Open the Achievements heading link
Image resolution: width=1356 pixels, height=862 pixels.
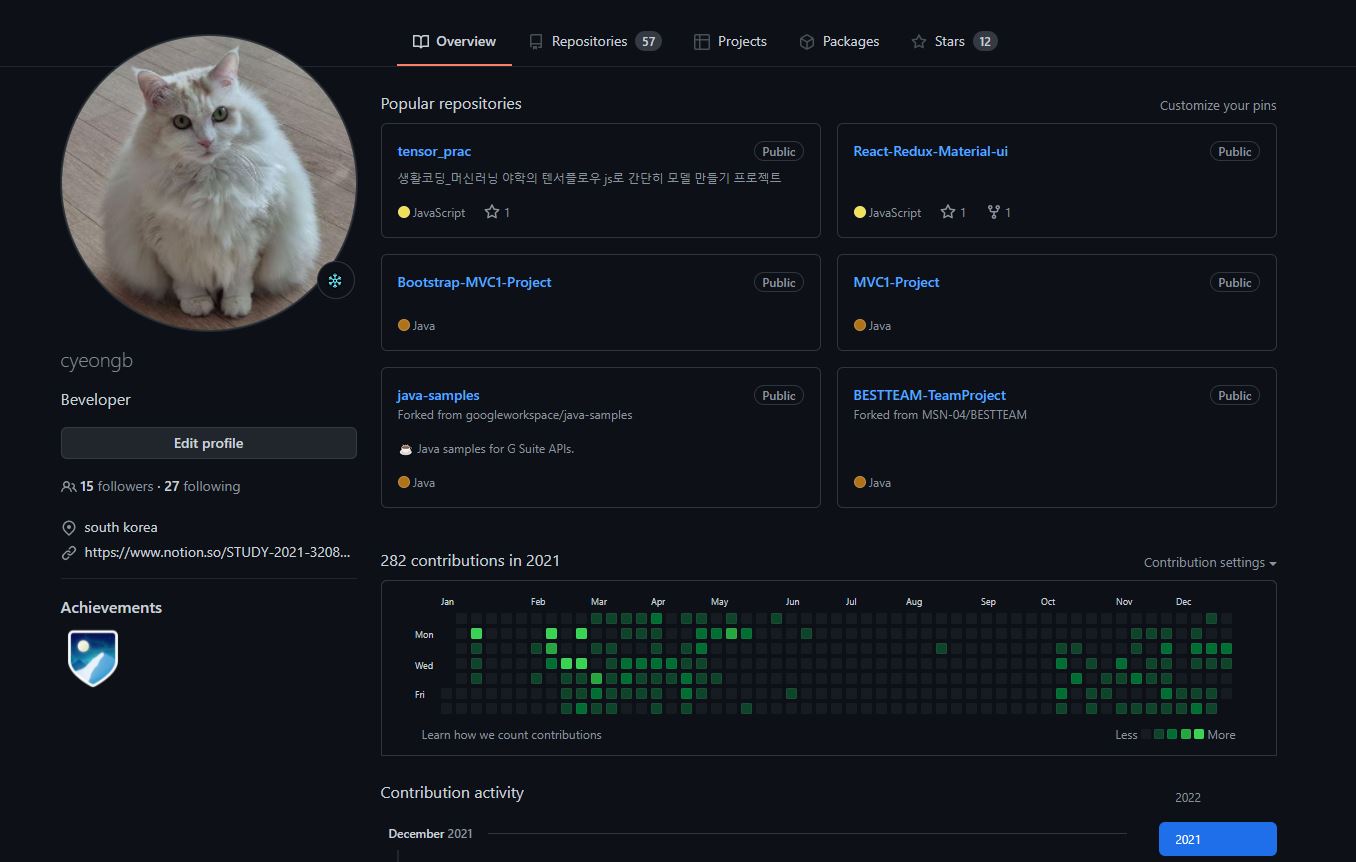tap(111, 607)
